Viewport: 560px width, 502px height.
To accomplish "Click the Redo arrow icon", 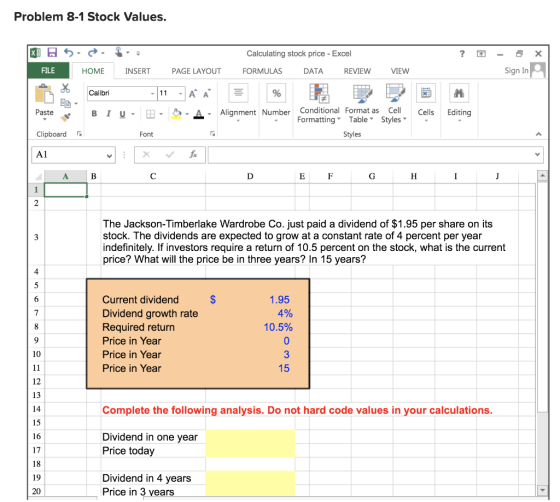I will (92, 53).
